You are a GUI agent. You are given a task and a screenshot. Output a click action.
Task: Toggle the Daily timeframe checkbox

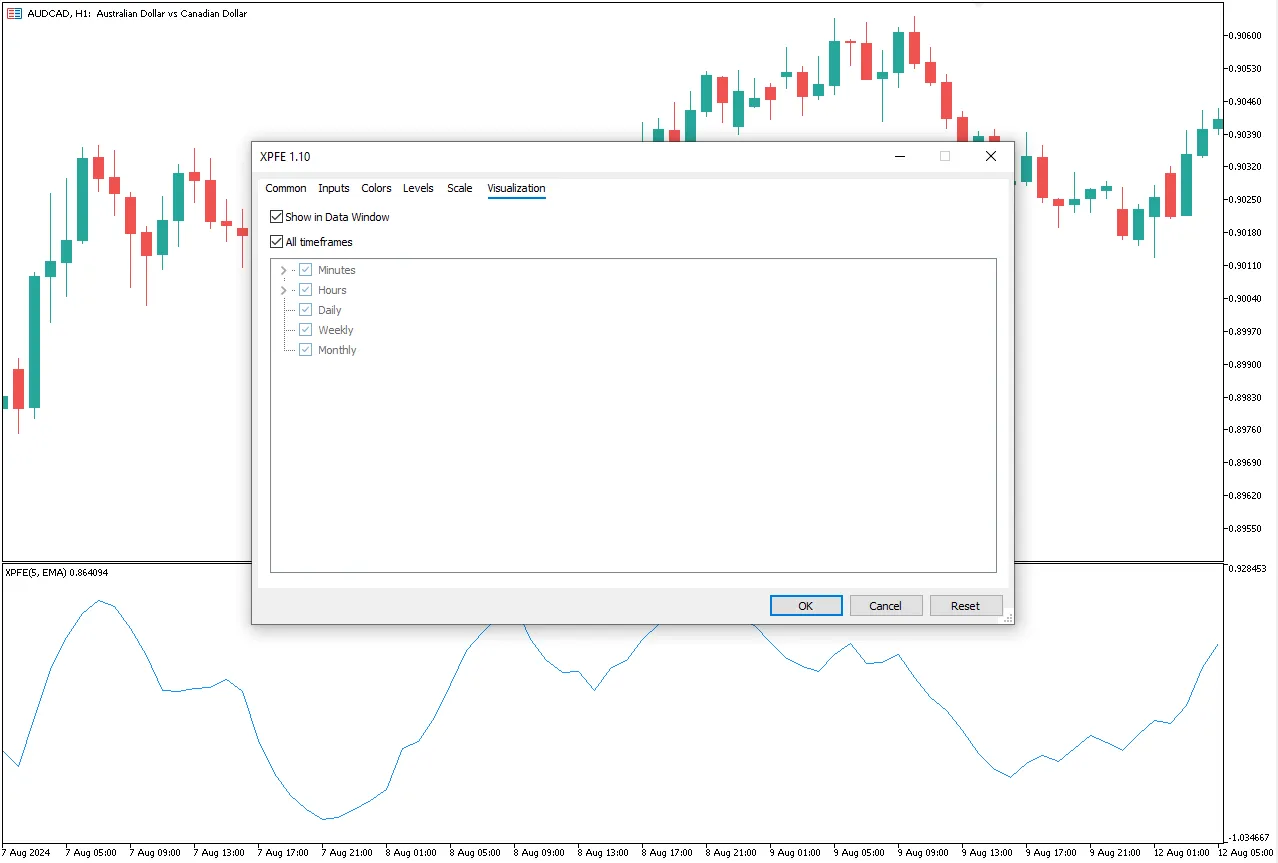[x=306, y=310]
